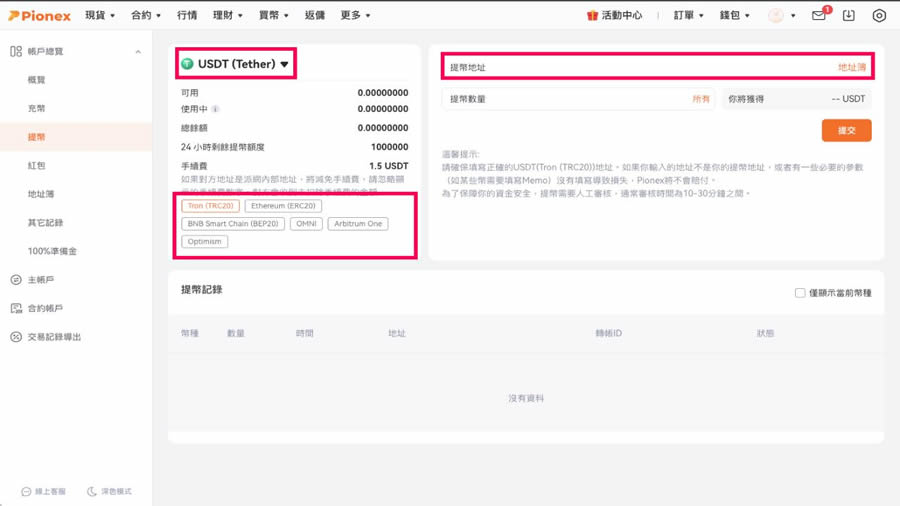This screenshot has height=506, width=900.
Task: Click the 提幣數量 input field
Action: [565, 99]
